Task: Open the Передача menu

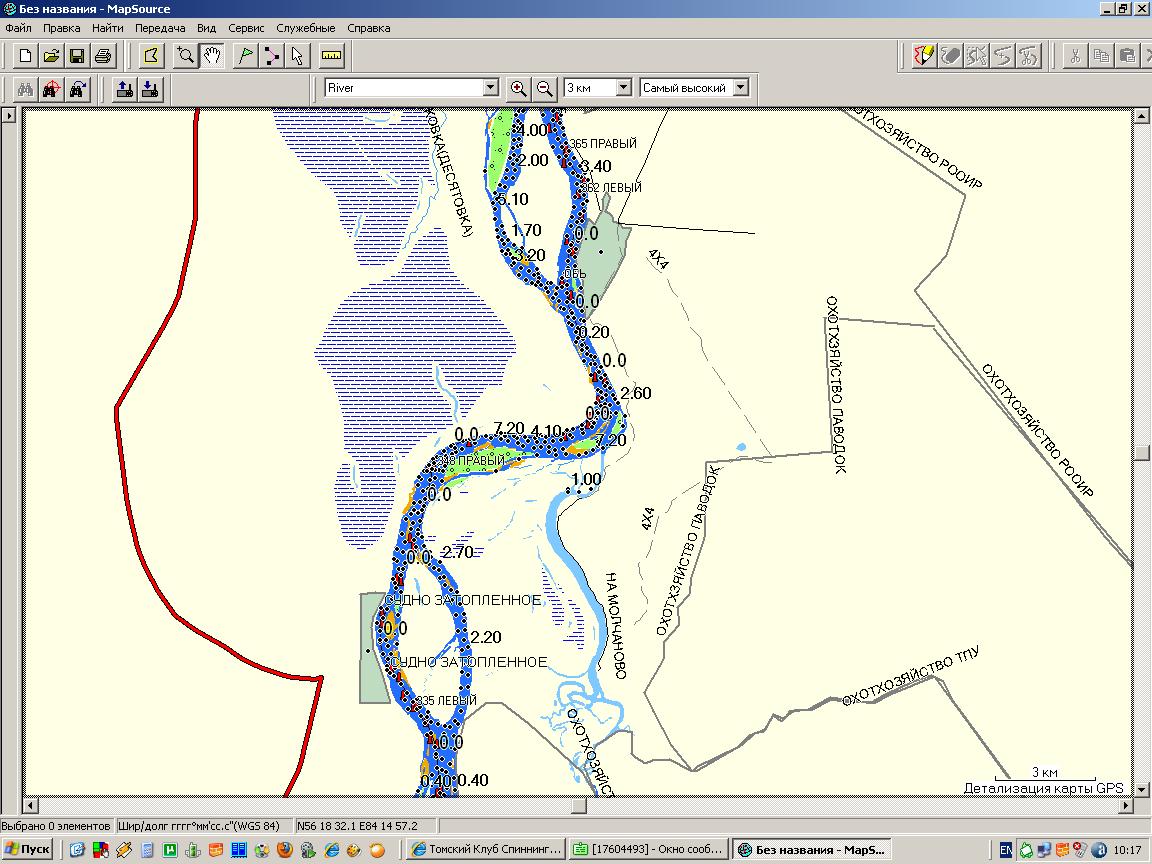Action: click(x=160, y=28)
